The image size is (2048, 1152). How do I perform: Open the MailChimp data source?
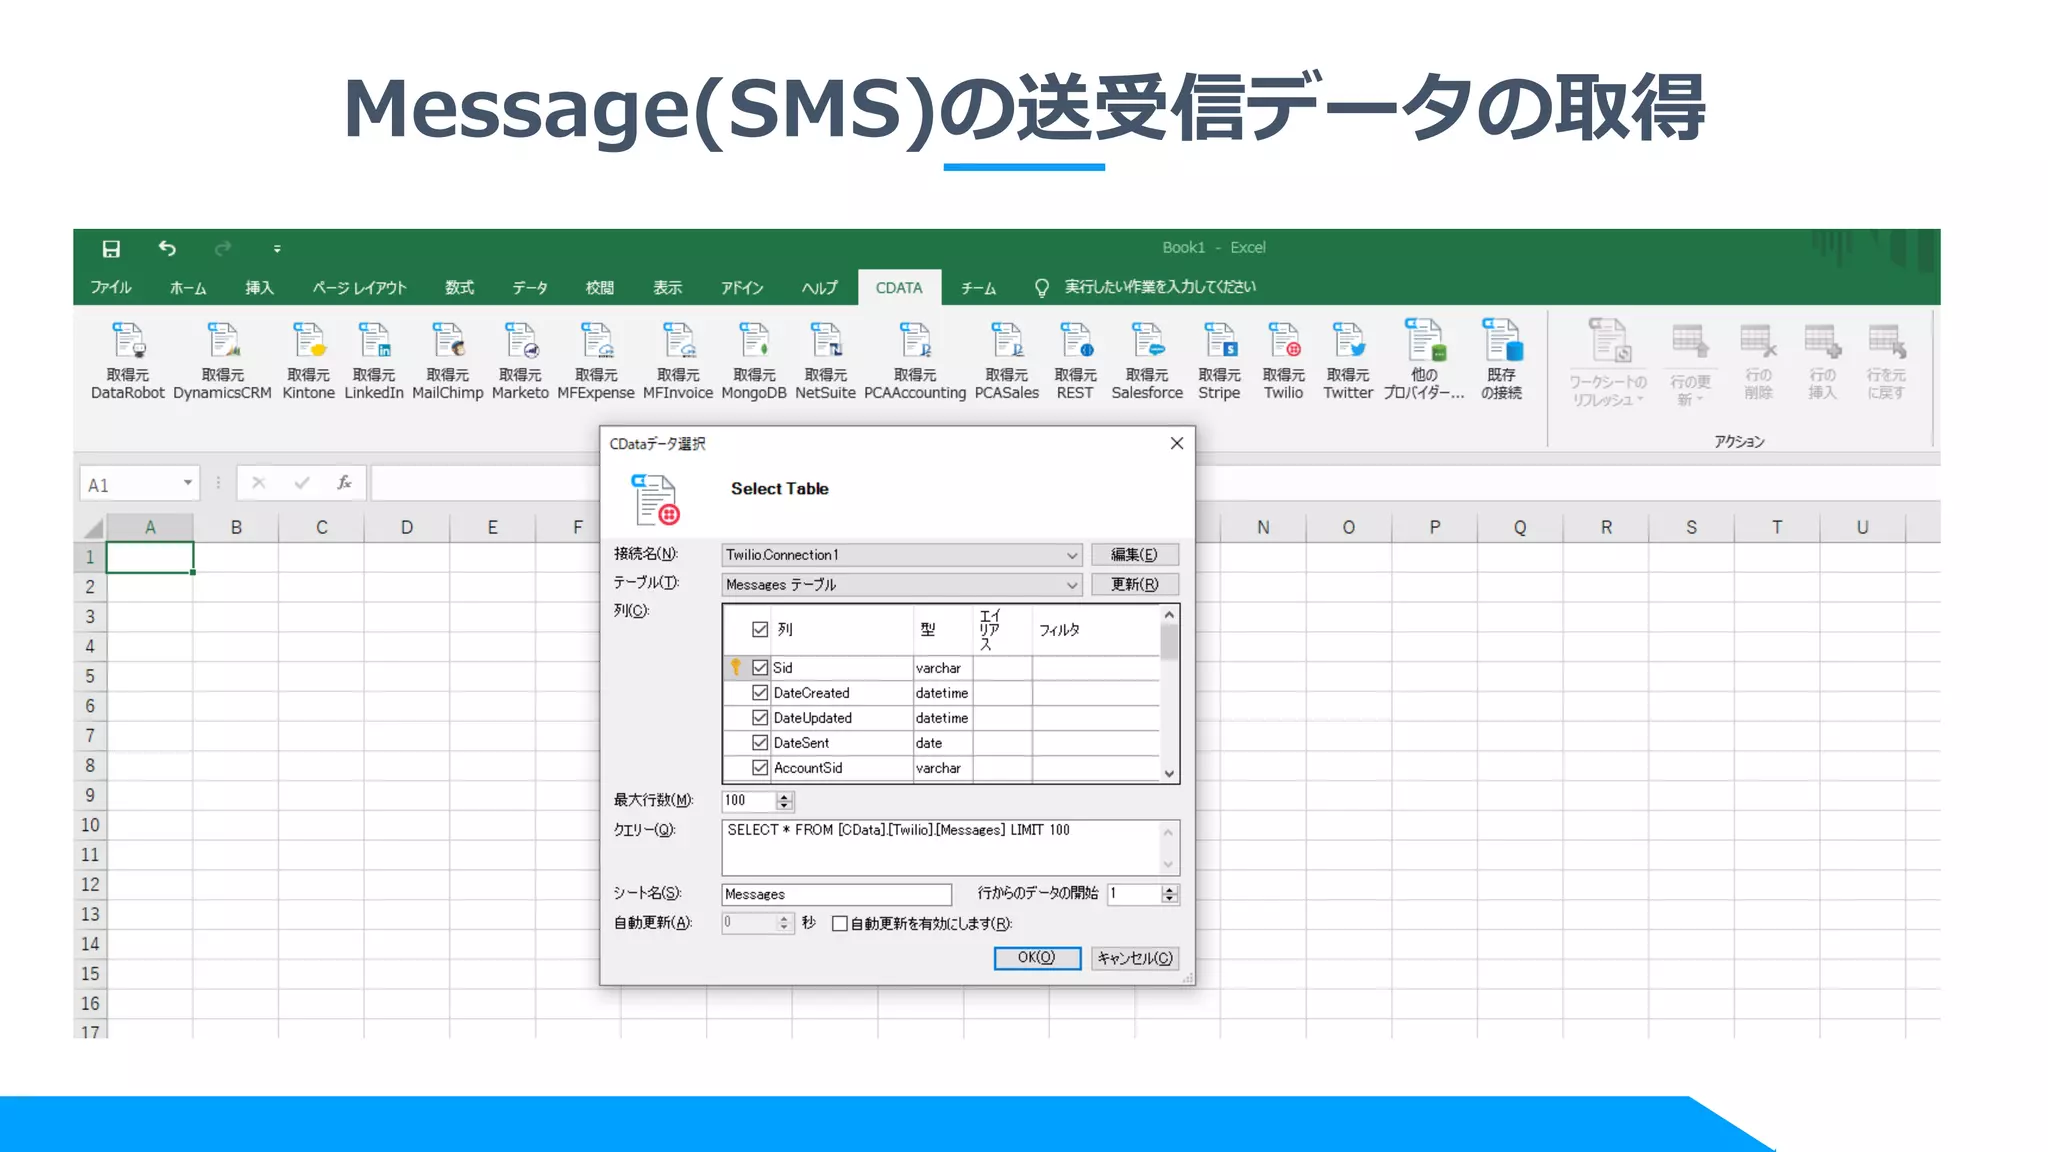(447, 360)
